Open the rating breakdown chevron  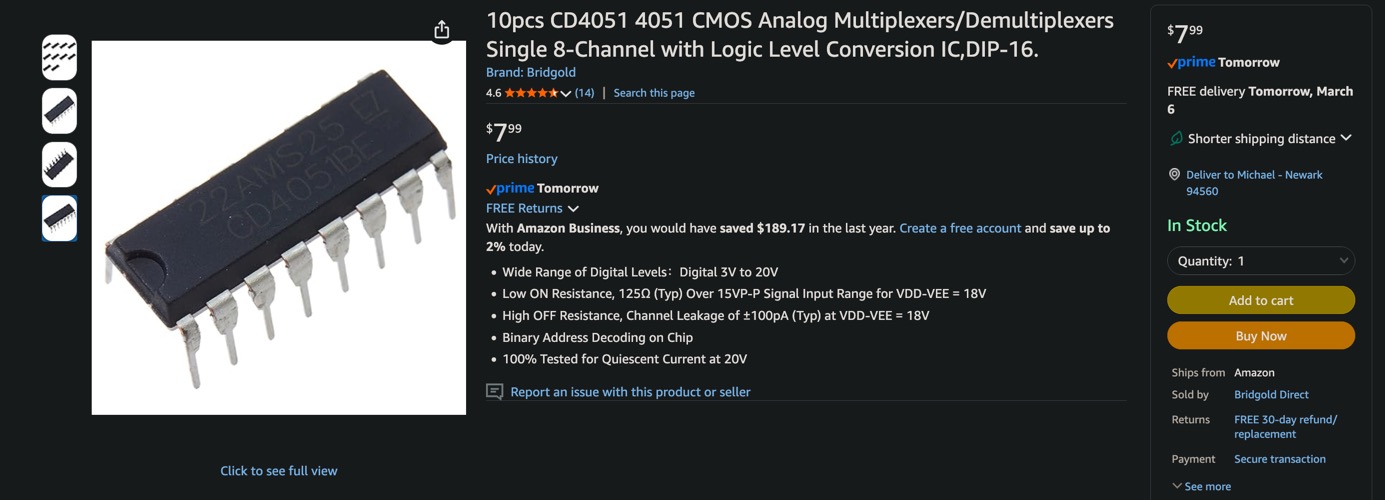tap(566, 94)
